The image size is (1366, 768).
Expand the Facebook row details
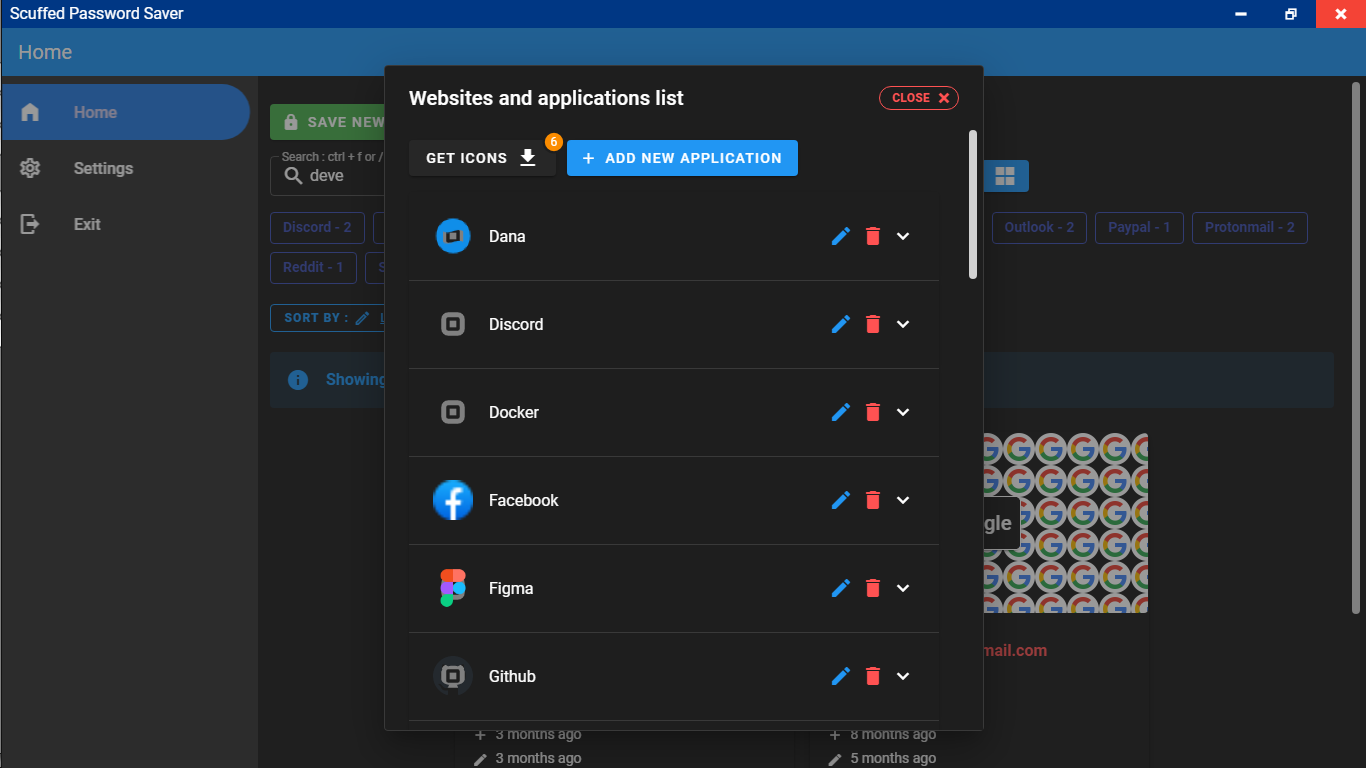tap(903, 500)
